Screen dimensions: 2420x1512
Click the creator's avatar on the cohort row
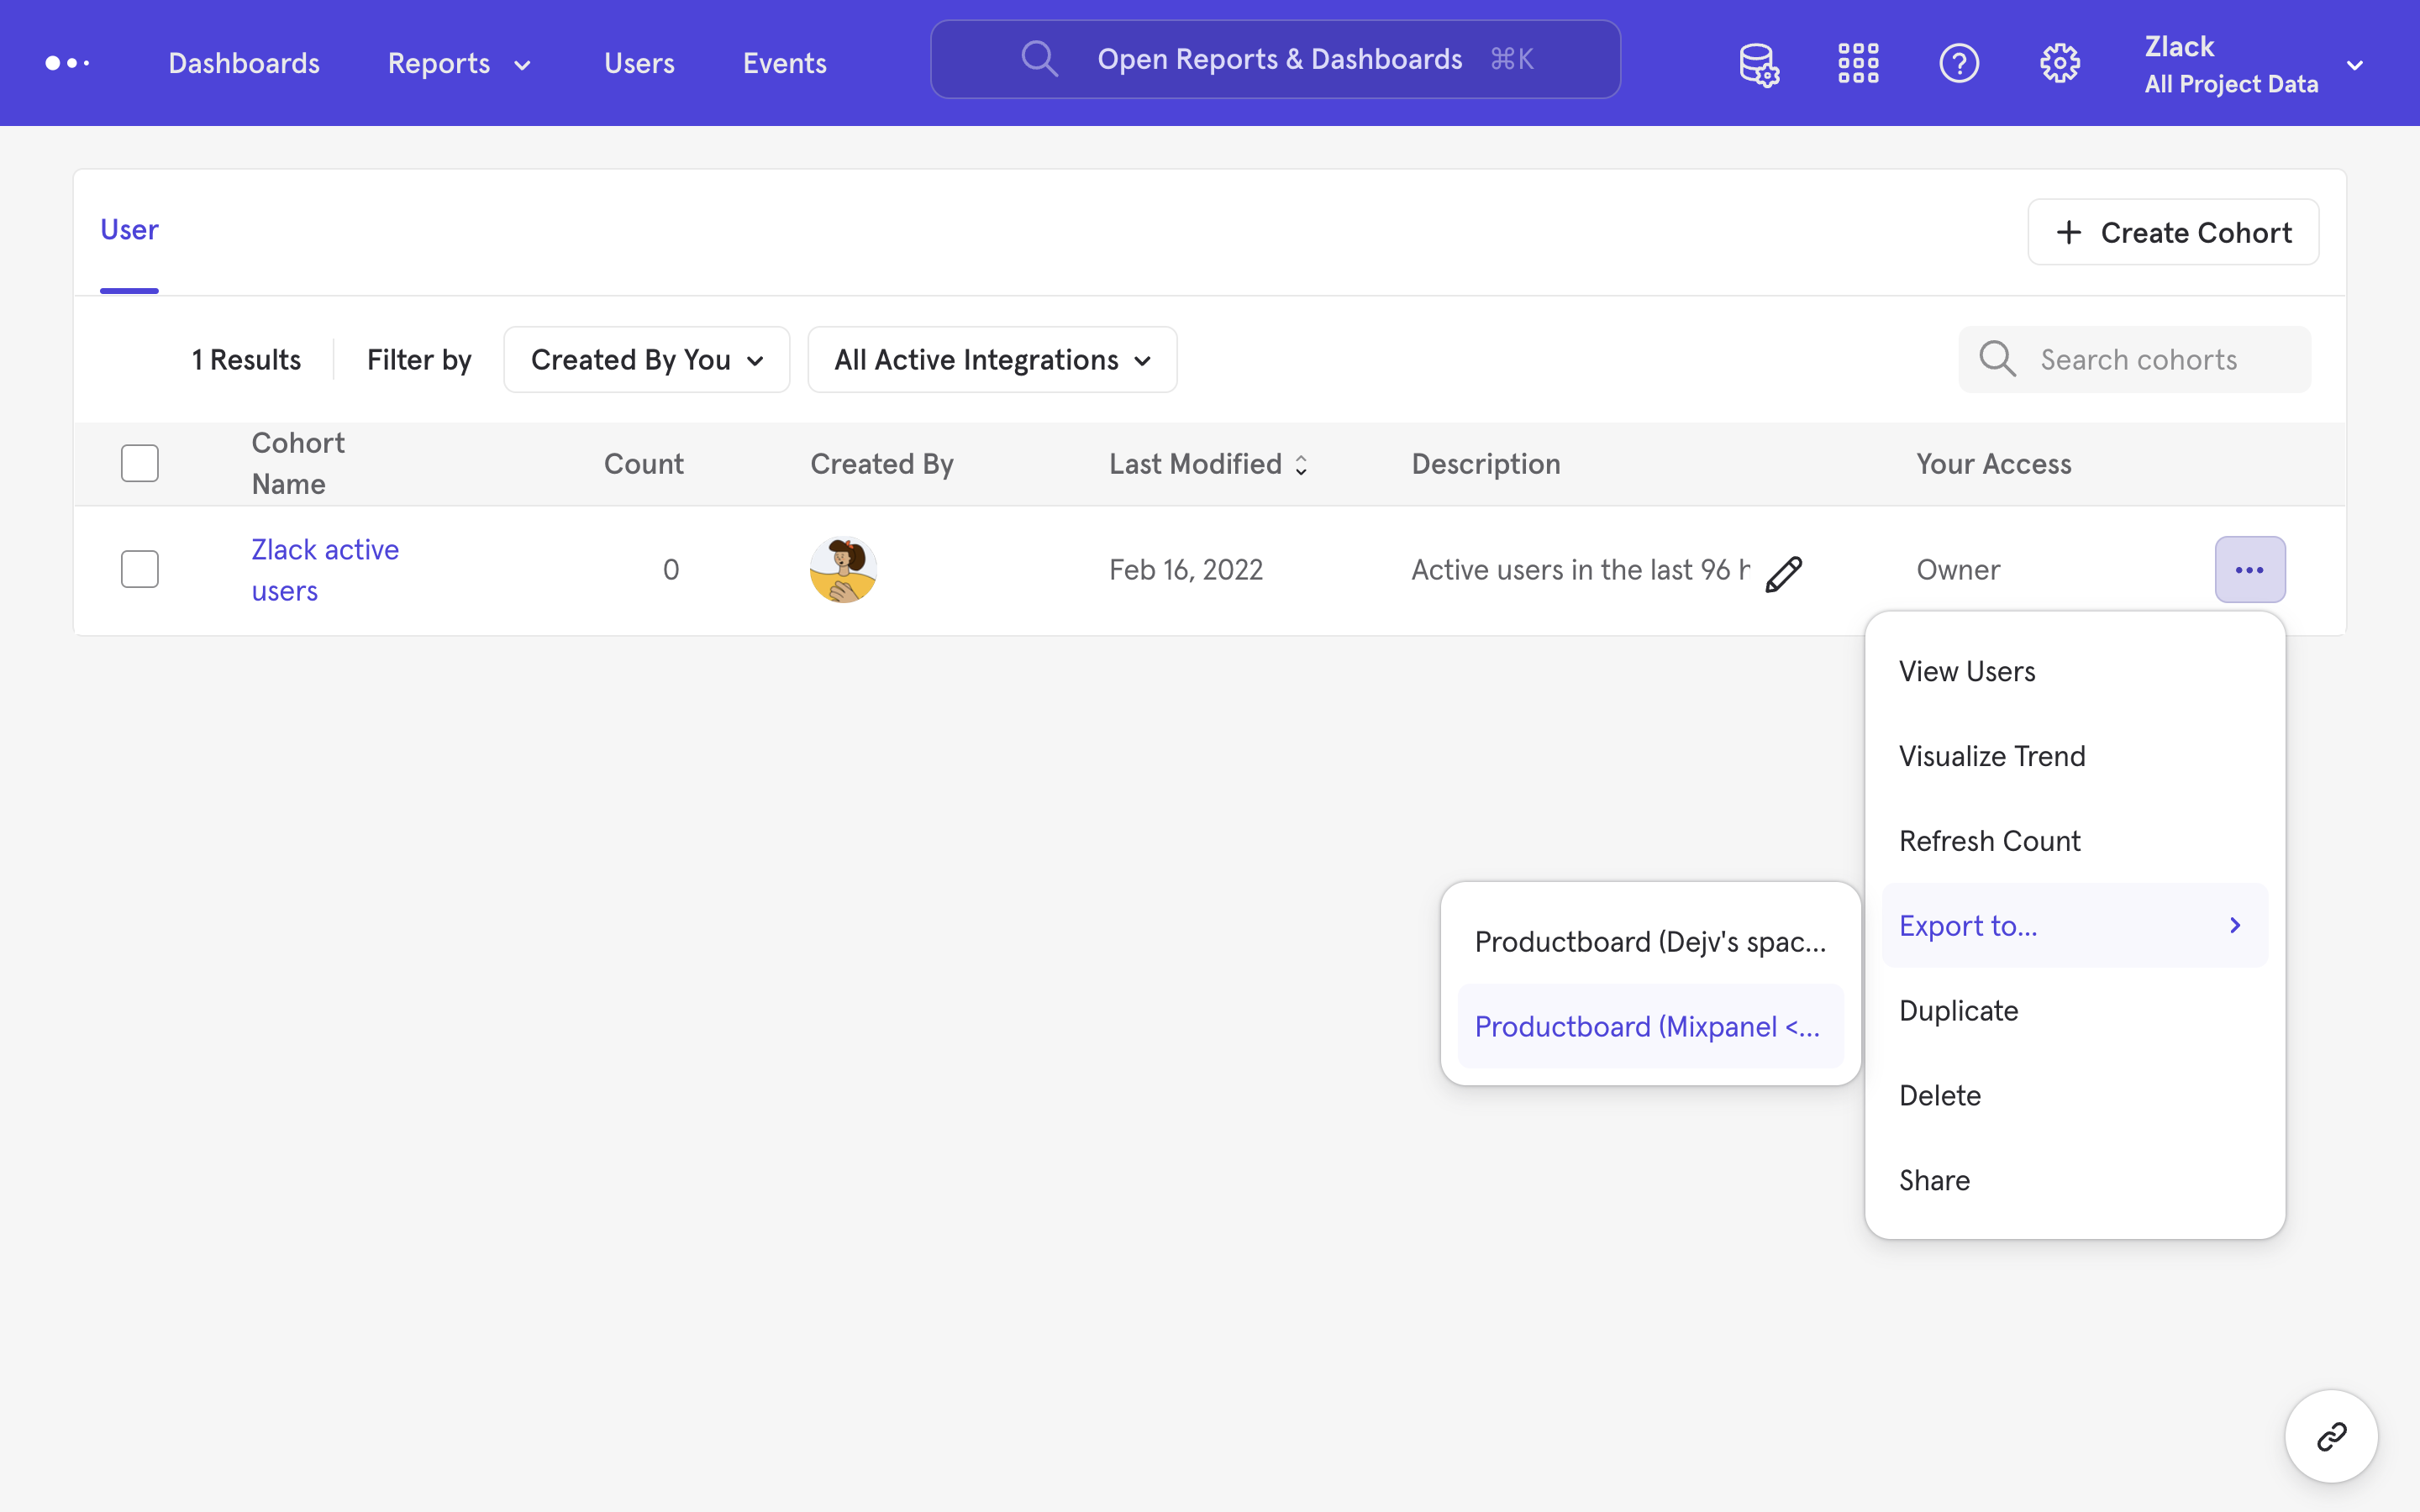[842, 569]
